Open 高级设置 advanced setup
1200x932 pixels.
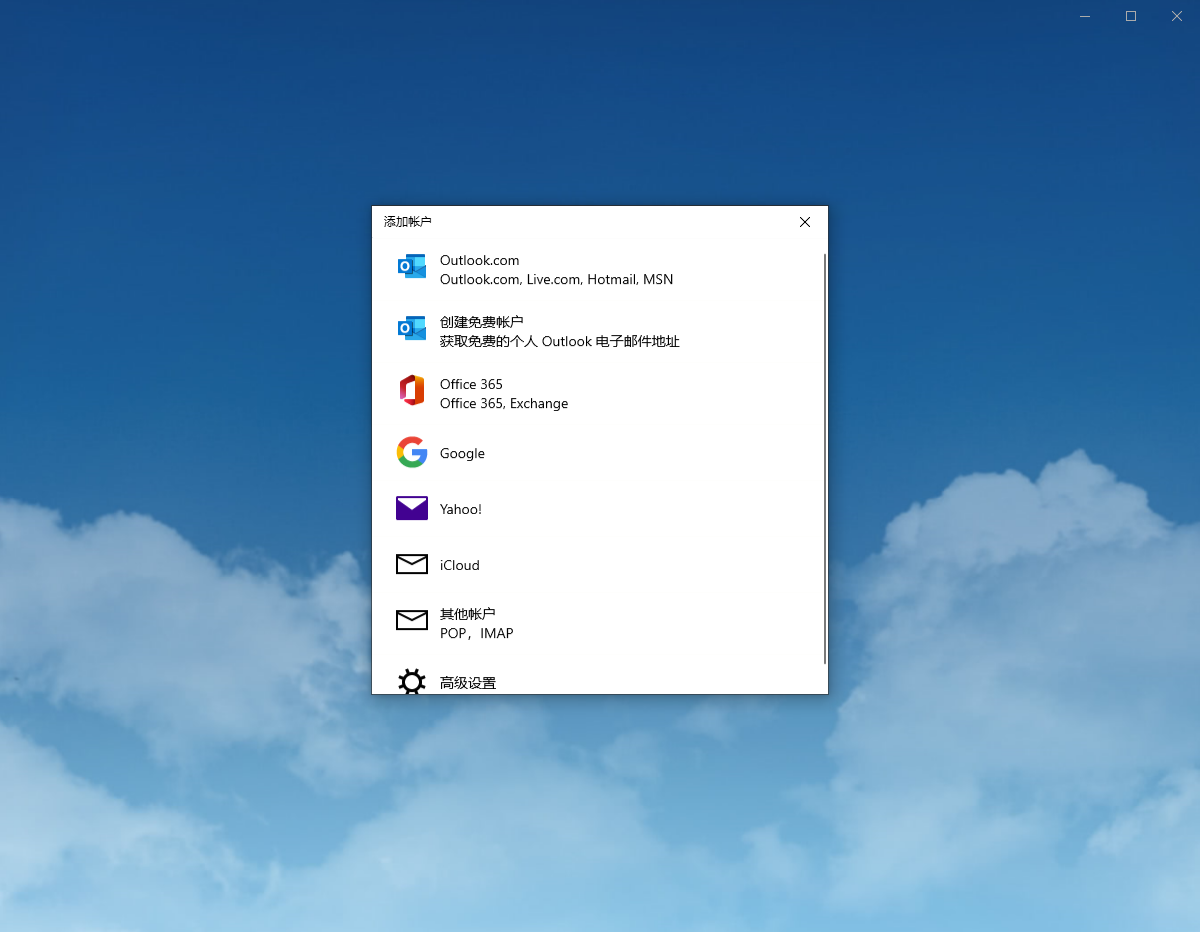(468, 683)
